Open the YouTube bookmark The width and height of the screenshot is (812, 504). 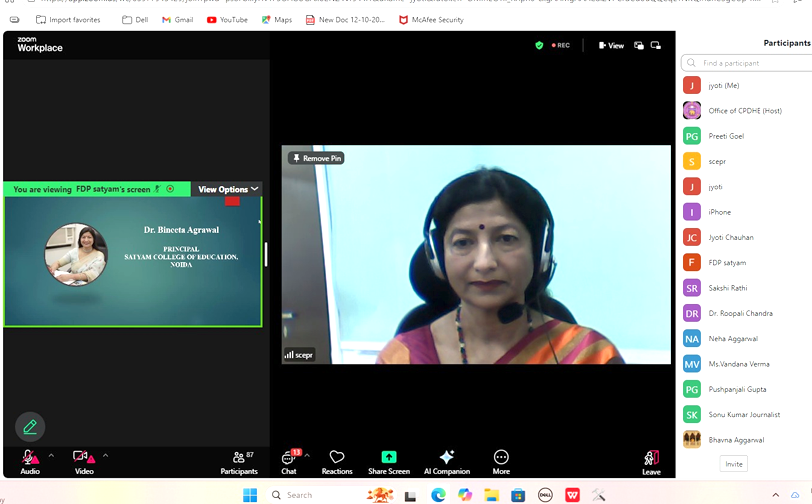point(227,20)
